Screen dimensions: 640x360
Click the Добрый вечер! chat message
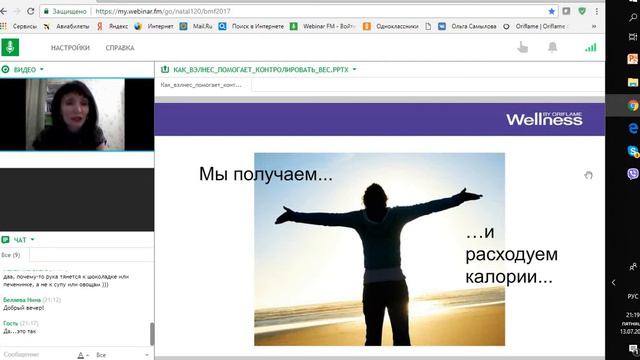[24, 308]
